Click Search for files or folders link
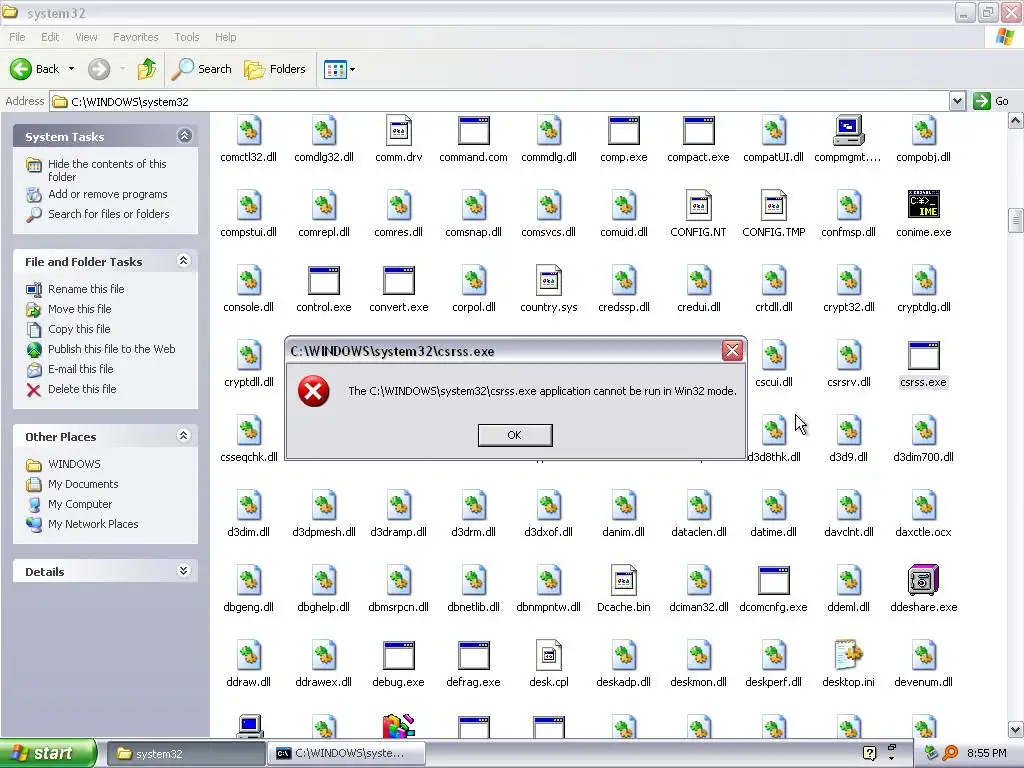The width and height of the screenshot is (1024, 768). tap(108, 214)
